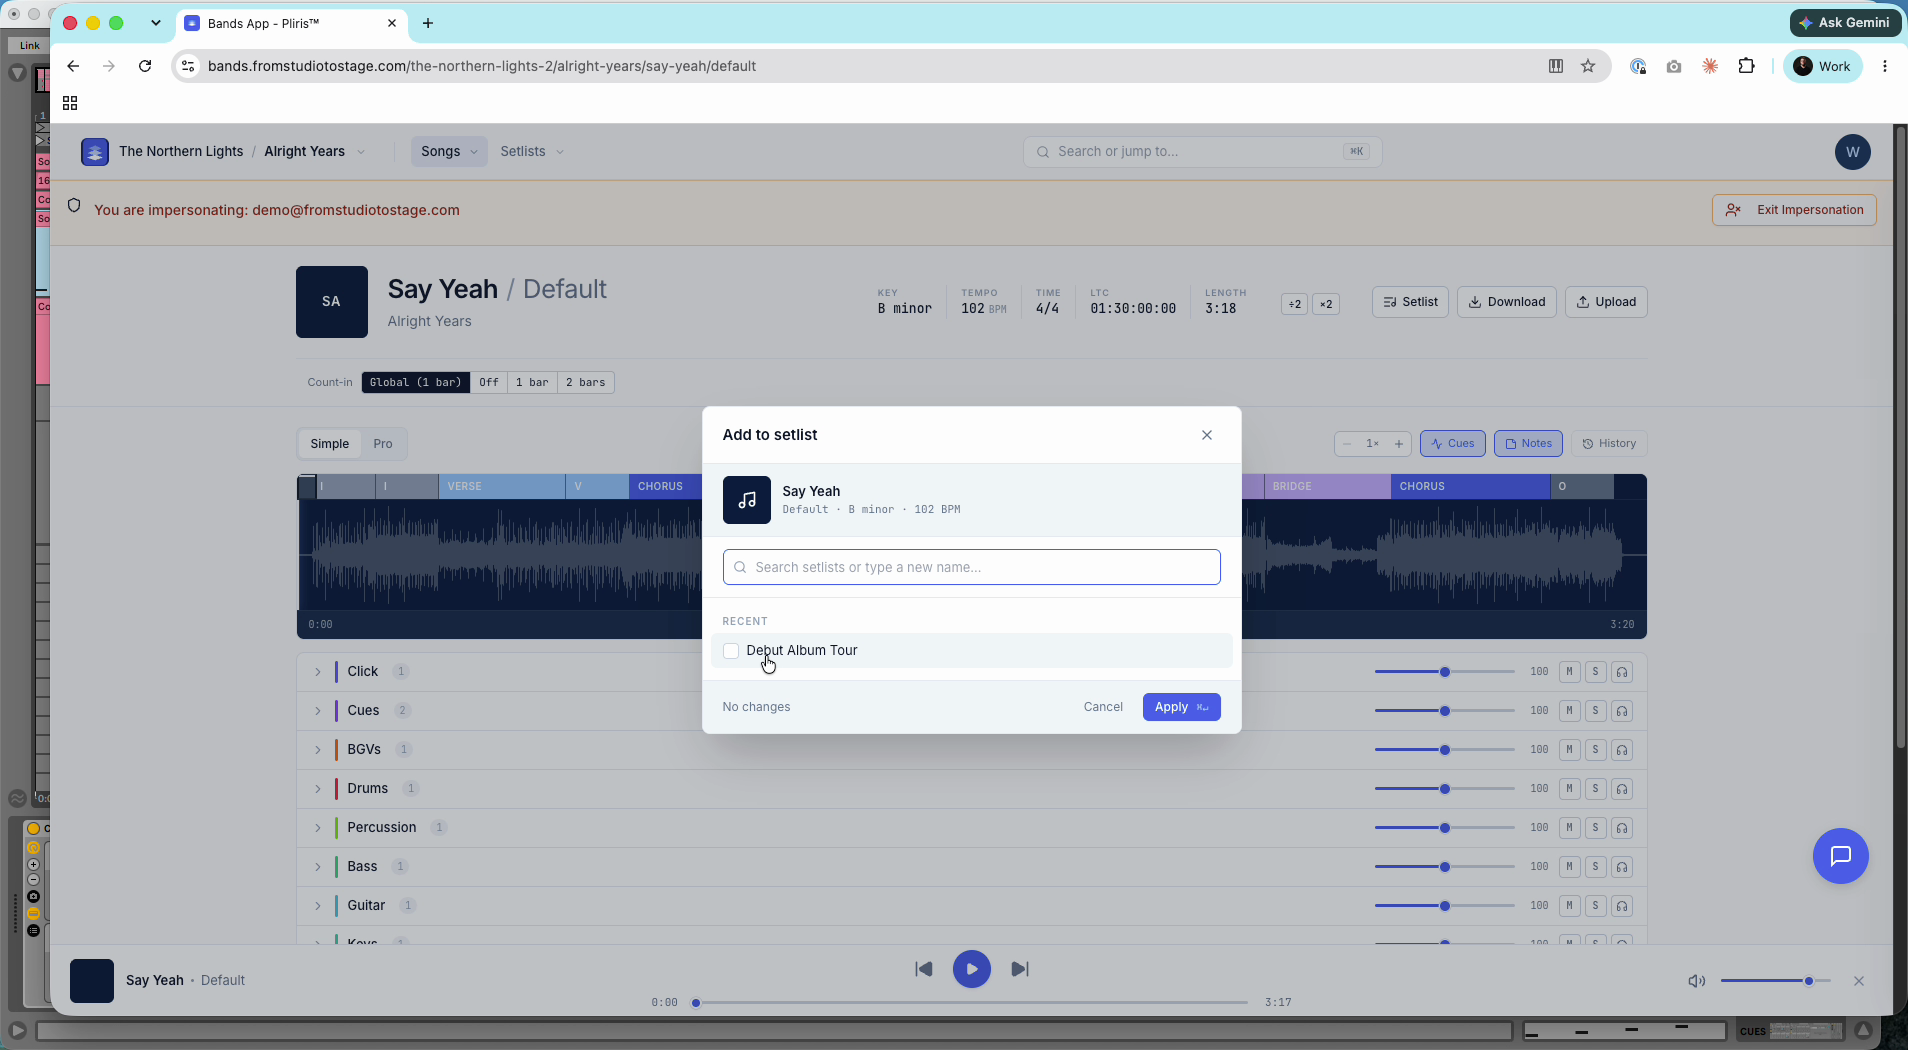
Task: Mute the Percussion track
Action: tap(1569, 828)
